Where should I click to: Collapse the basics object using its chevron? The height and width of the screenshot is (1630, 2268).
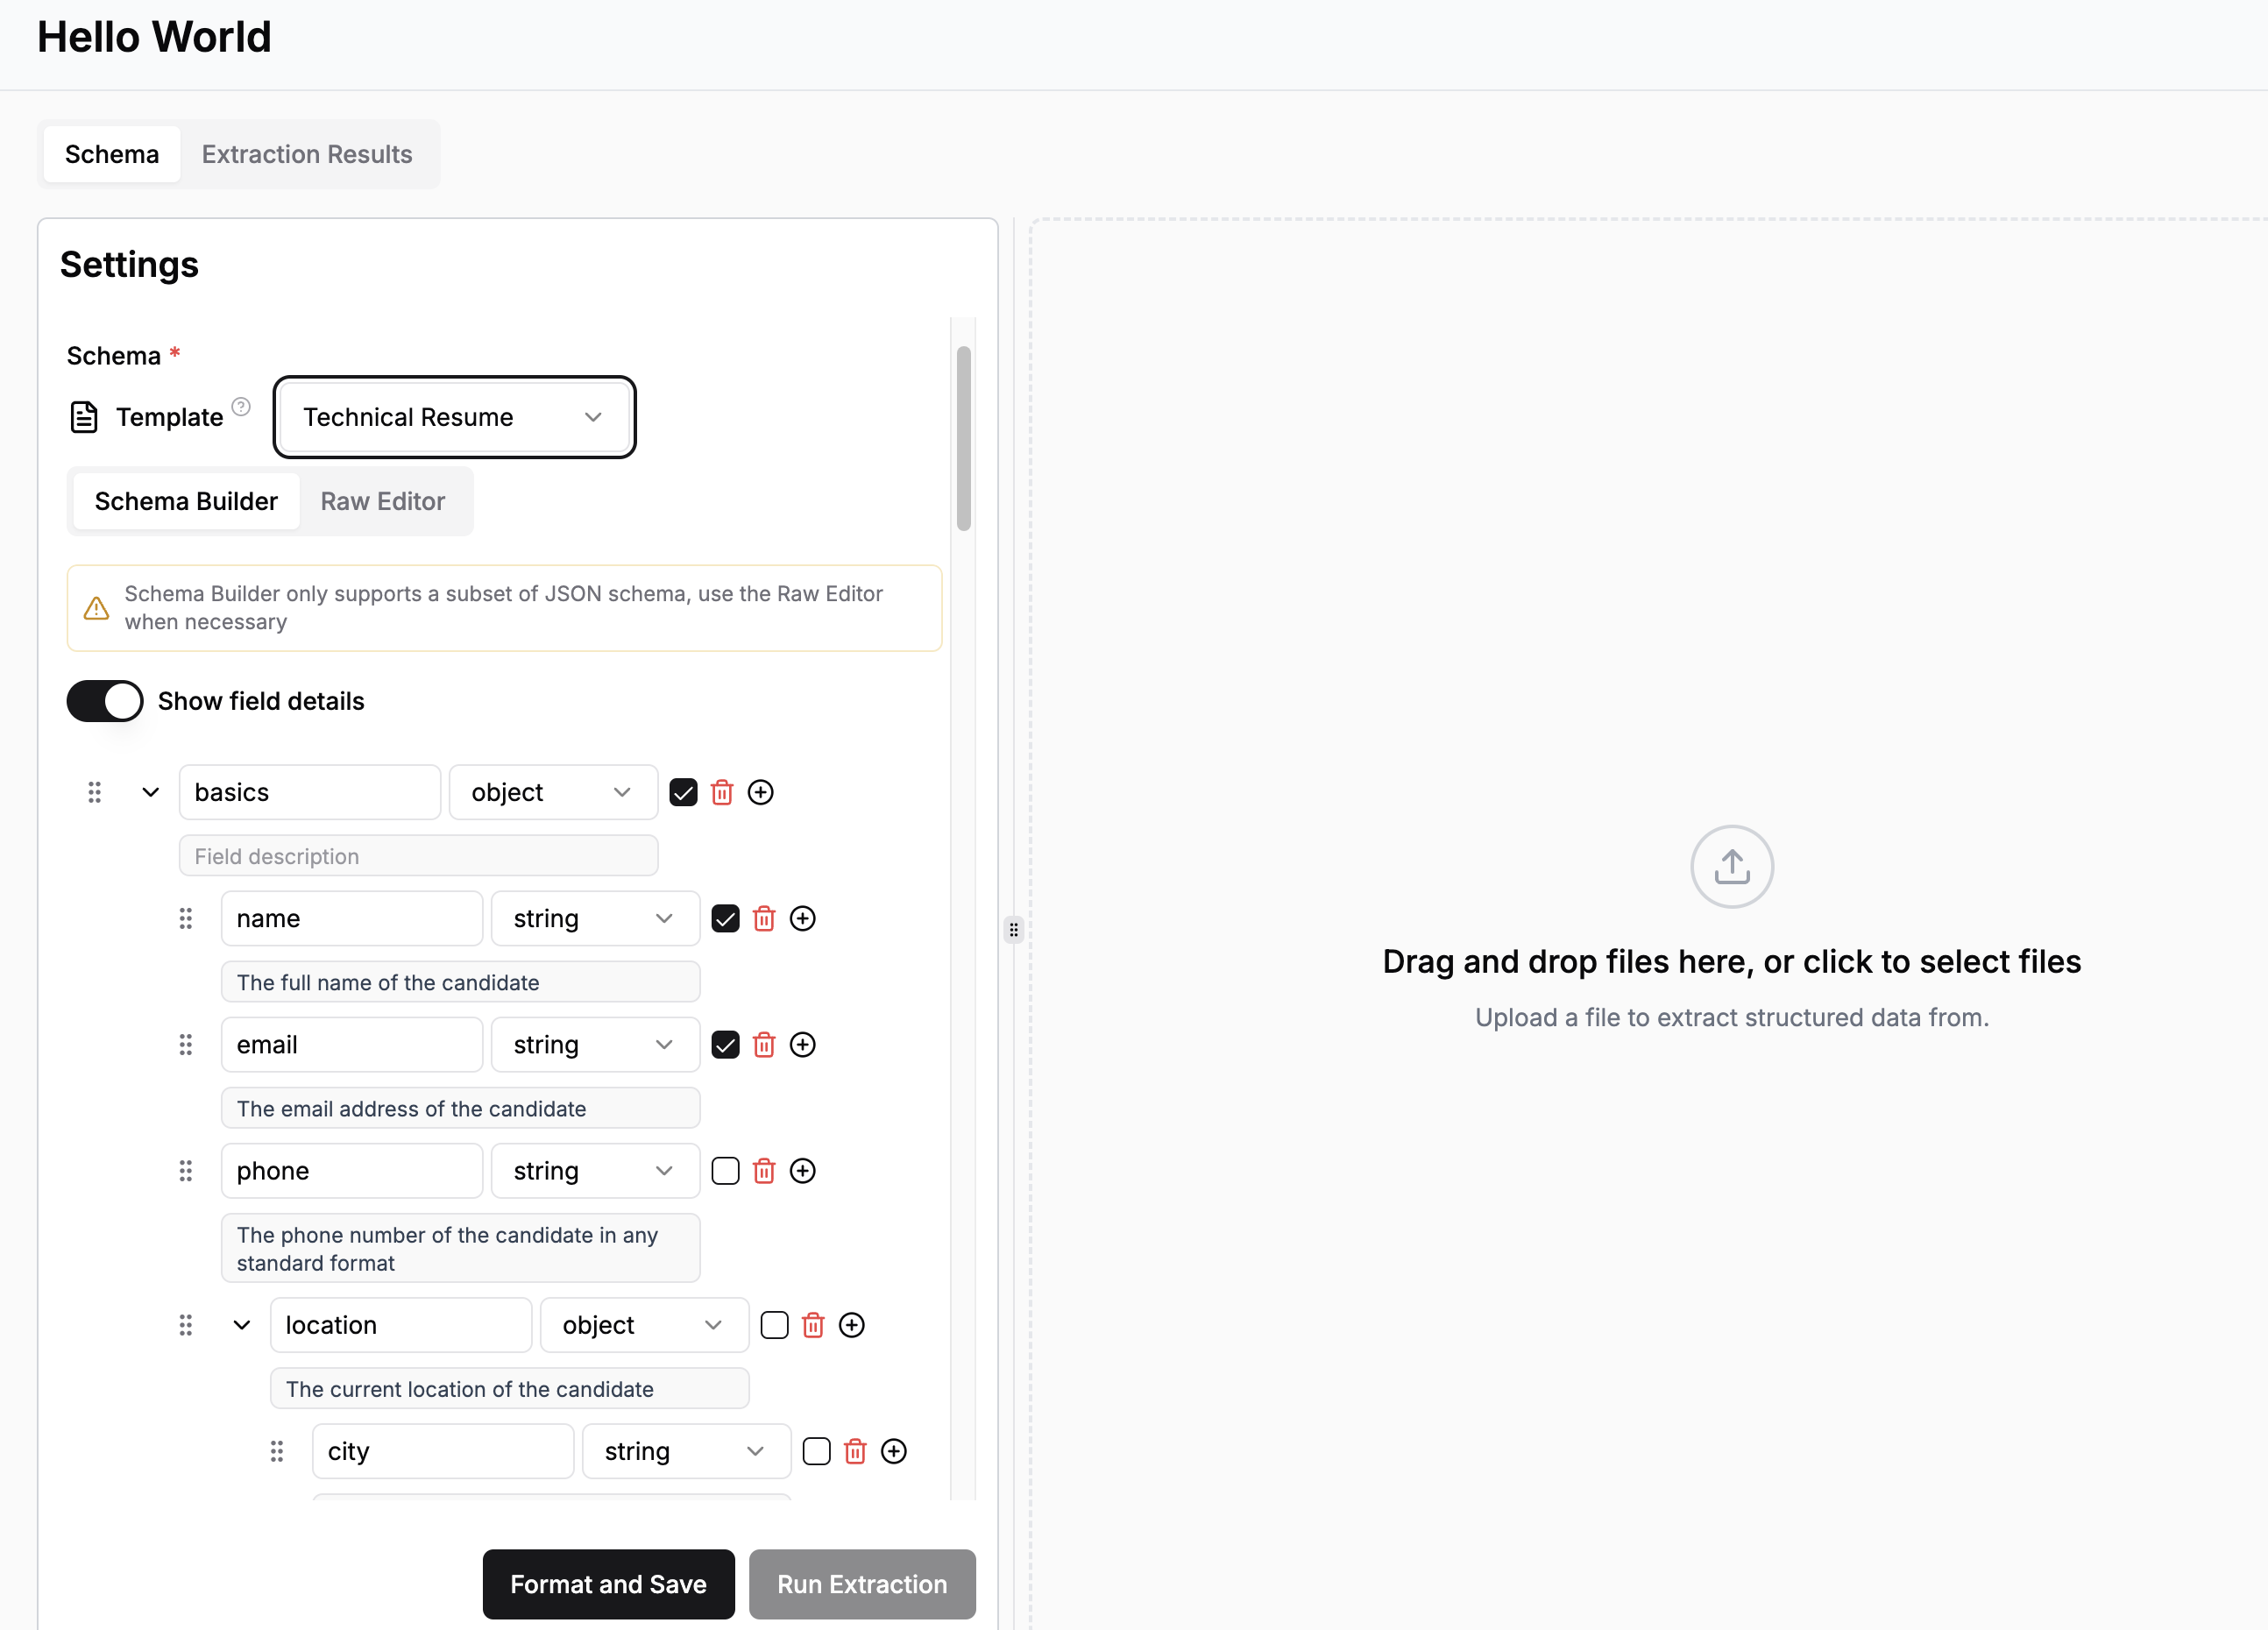click(x=150, y=792)
